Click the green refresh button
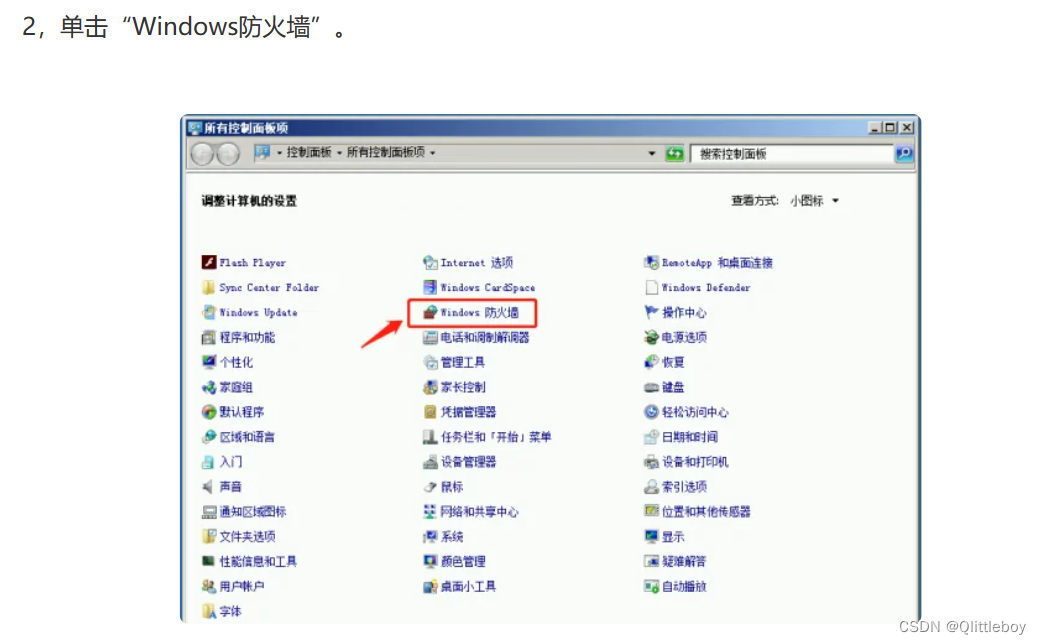The image size is (1041, 644). click(674, 153)
